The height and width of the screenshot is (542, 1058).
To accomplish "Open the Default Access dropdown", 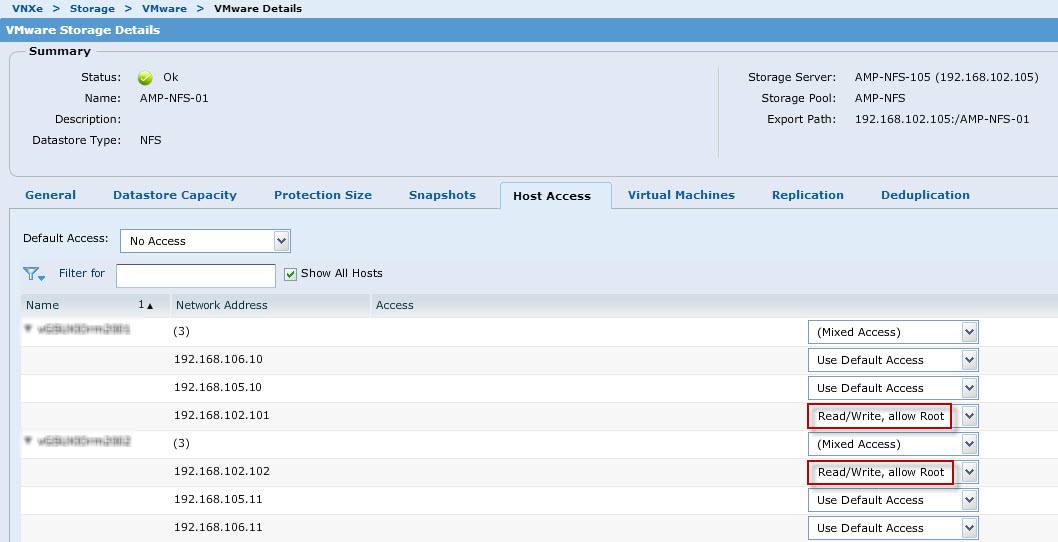I will (x=281, y=241).
